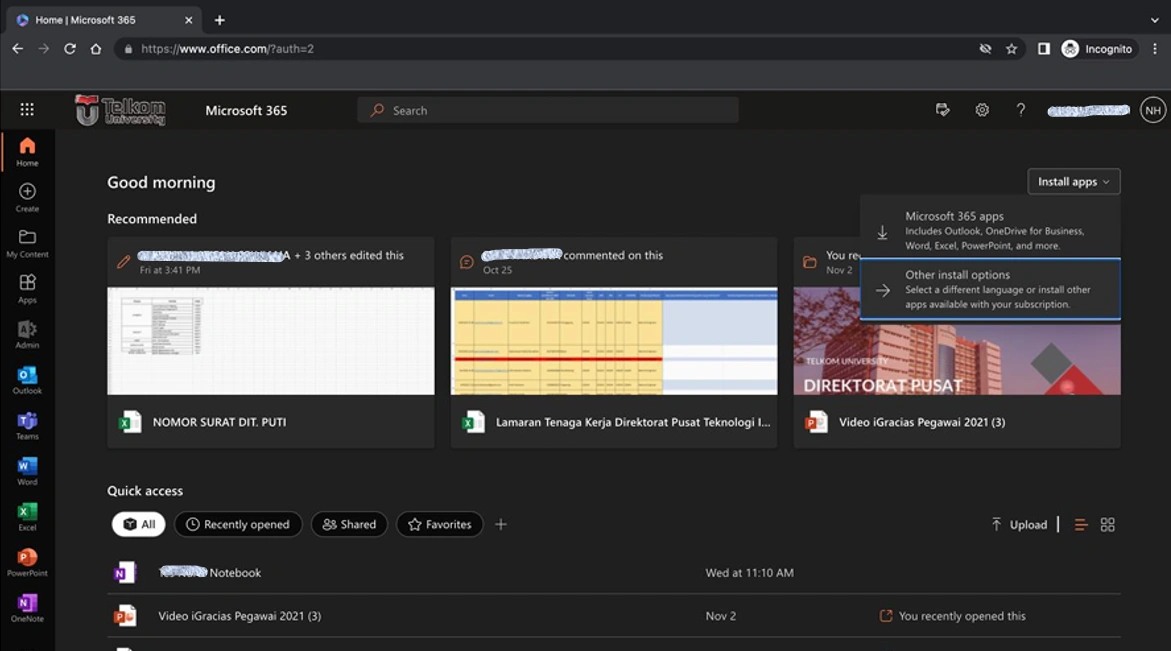Open the Settings gear icon
This screenshot has height=651, width=1171.
click(x=982, y=110)
